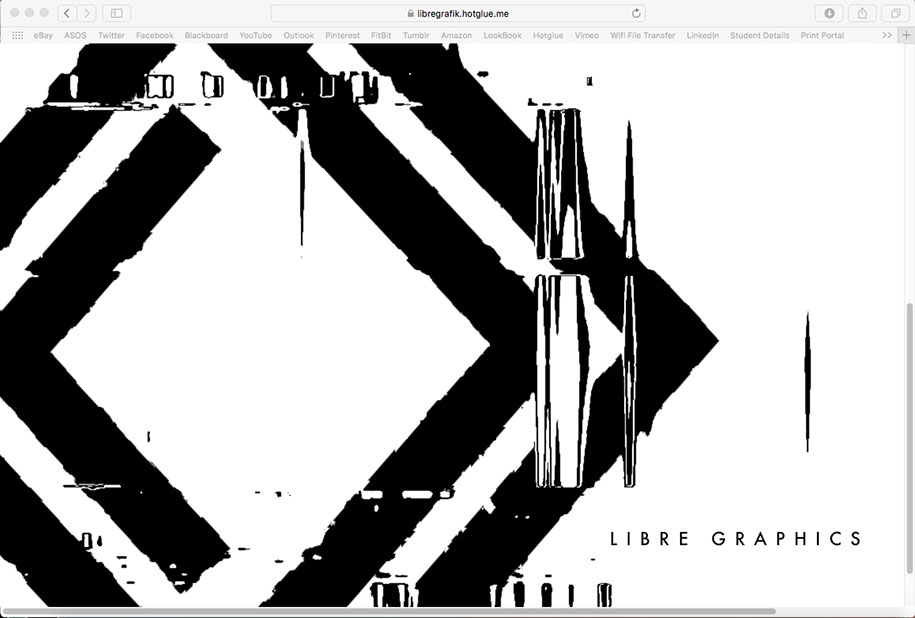The height and width of the screenshot is (618, 915).
Task: Toggle the sidebar view button
Action: 117,13
